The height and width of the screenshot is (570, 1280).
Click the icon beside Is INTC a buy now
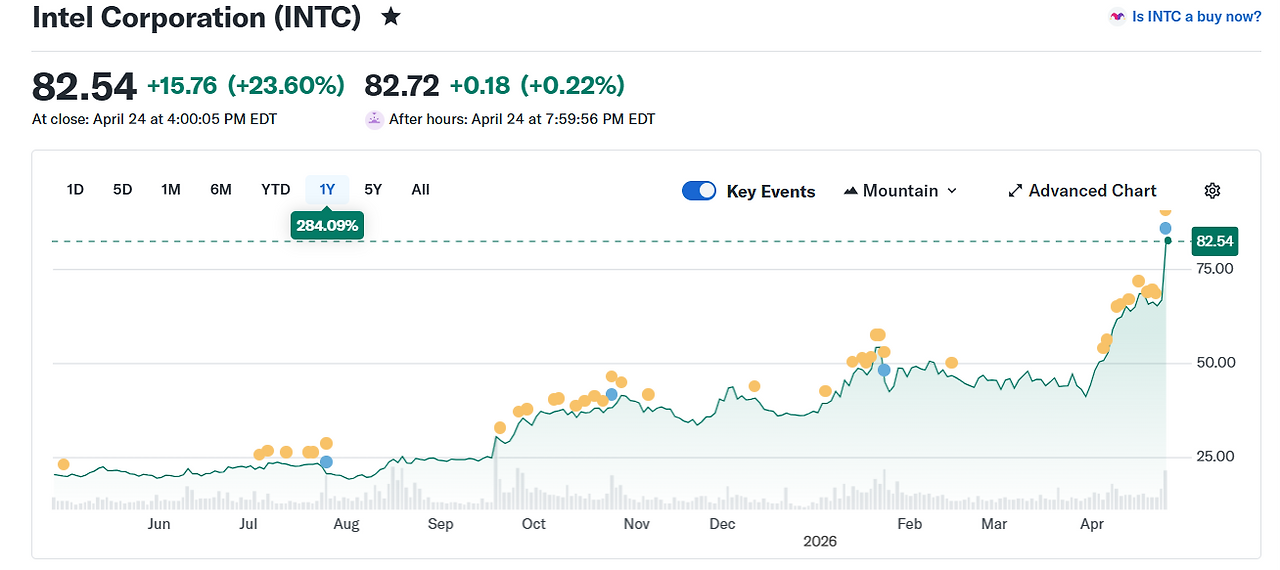[1117, 17]
